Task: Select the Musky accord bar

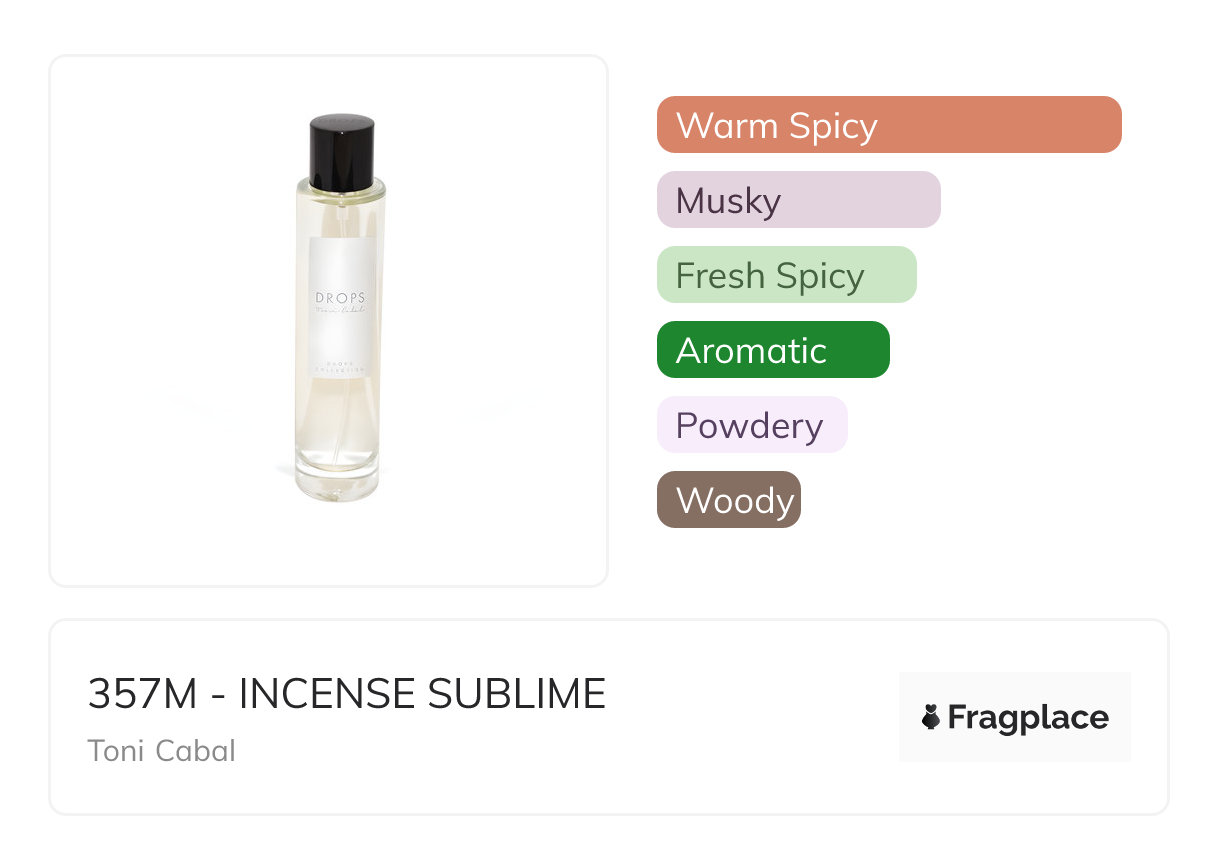Action: click(x=798, y=200)
